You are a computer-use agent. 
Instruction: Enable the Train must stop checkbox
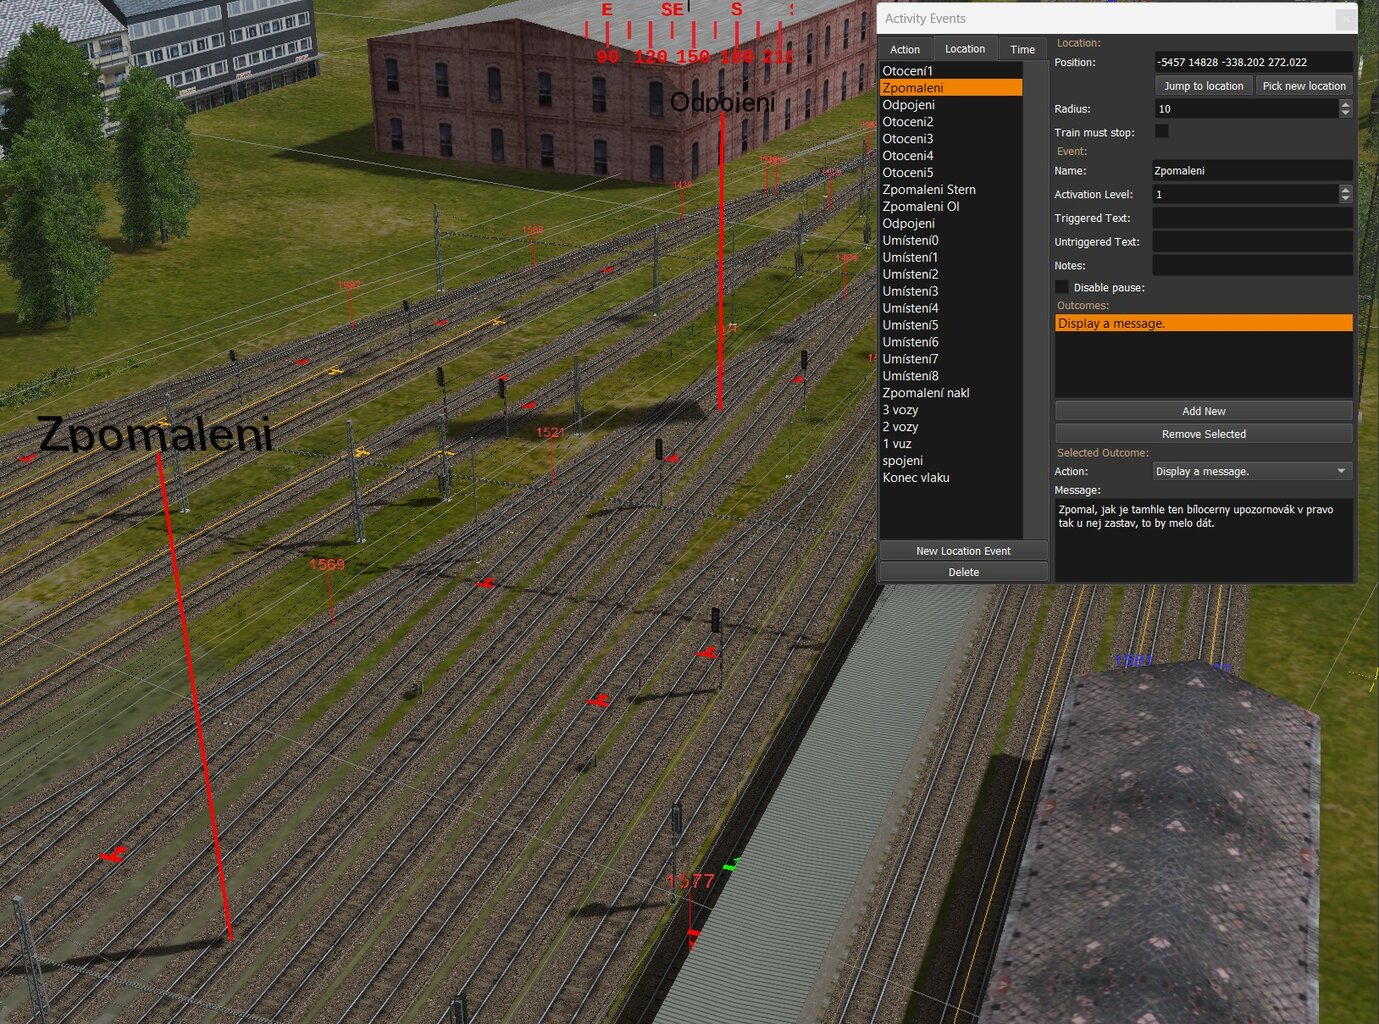pos(1162,131)
